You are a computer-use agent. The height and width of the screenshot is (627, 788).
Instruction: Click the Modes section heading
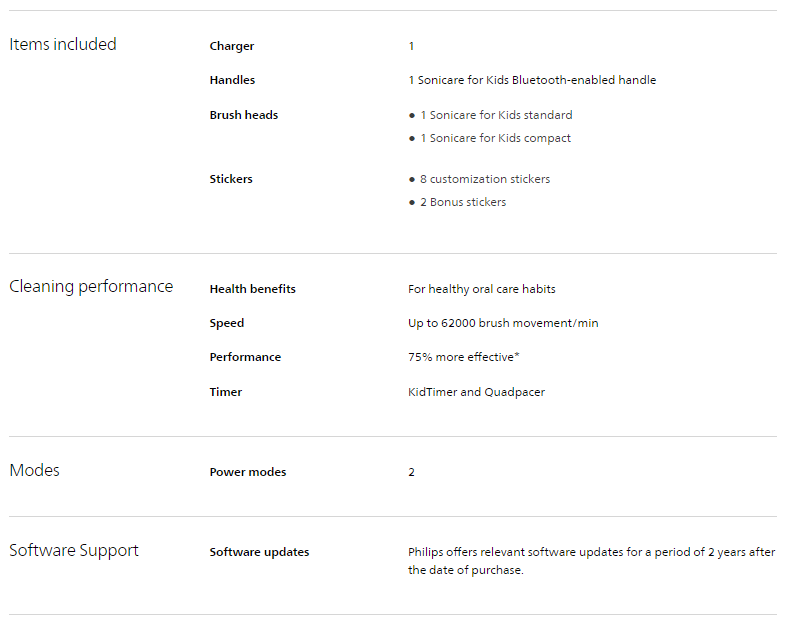35,471
